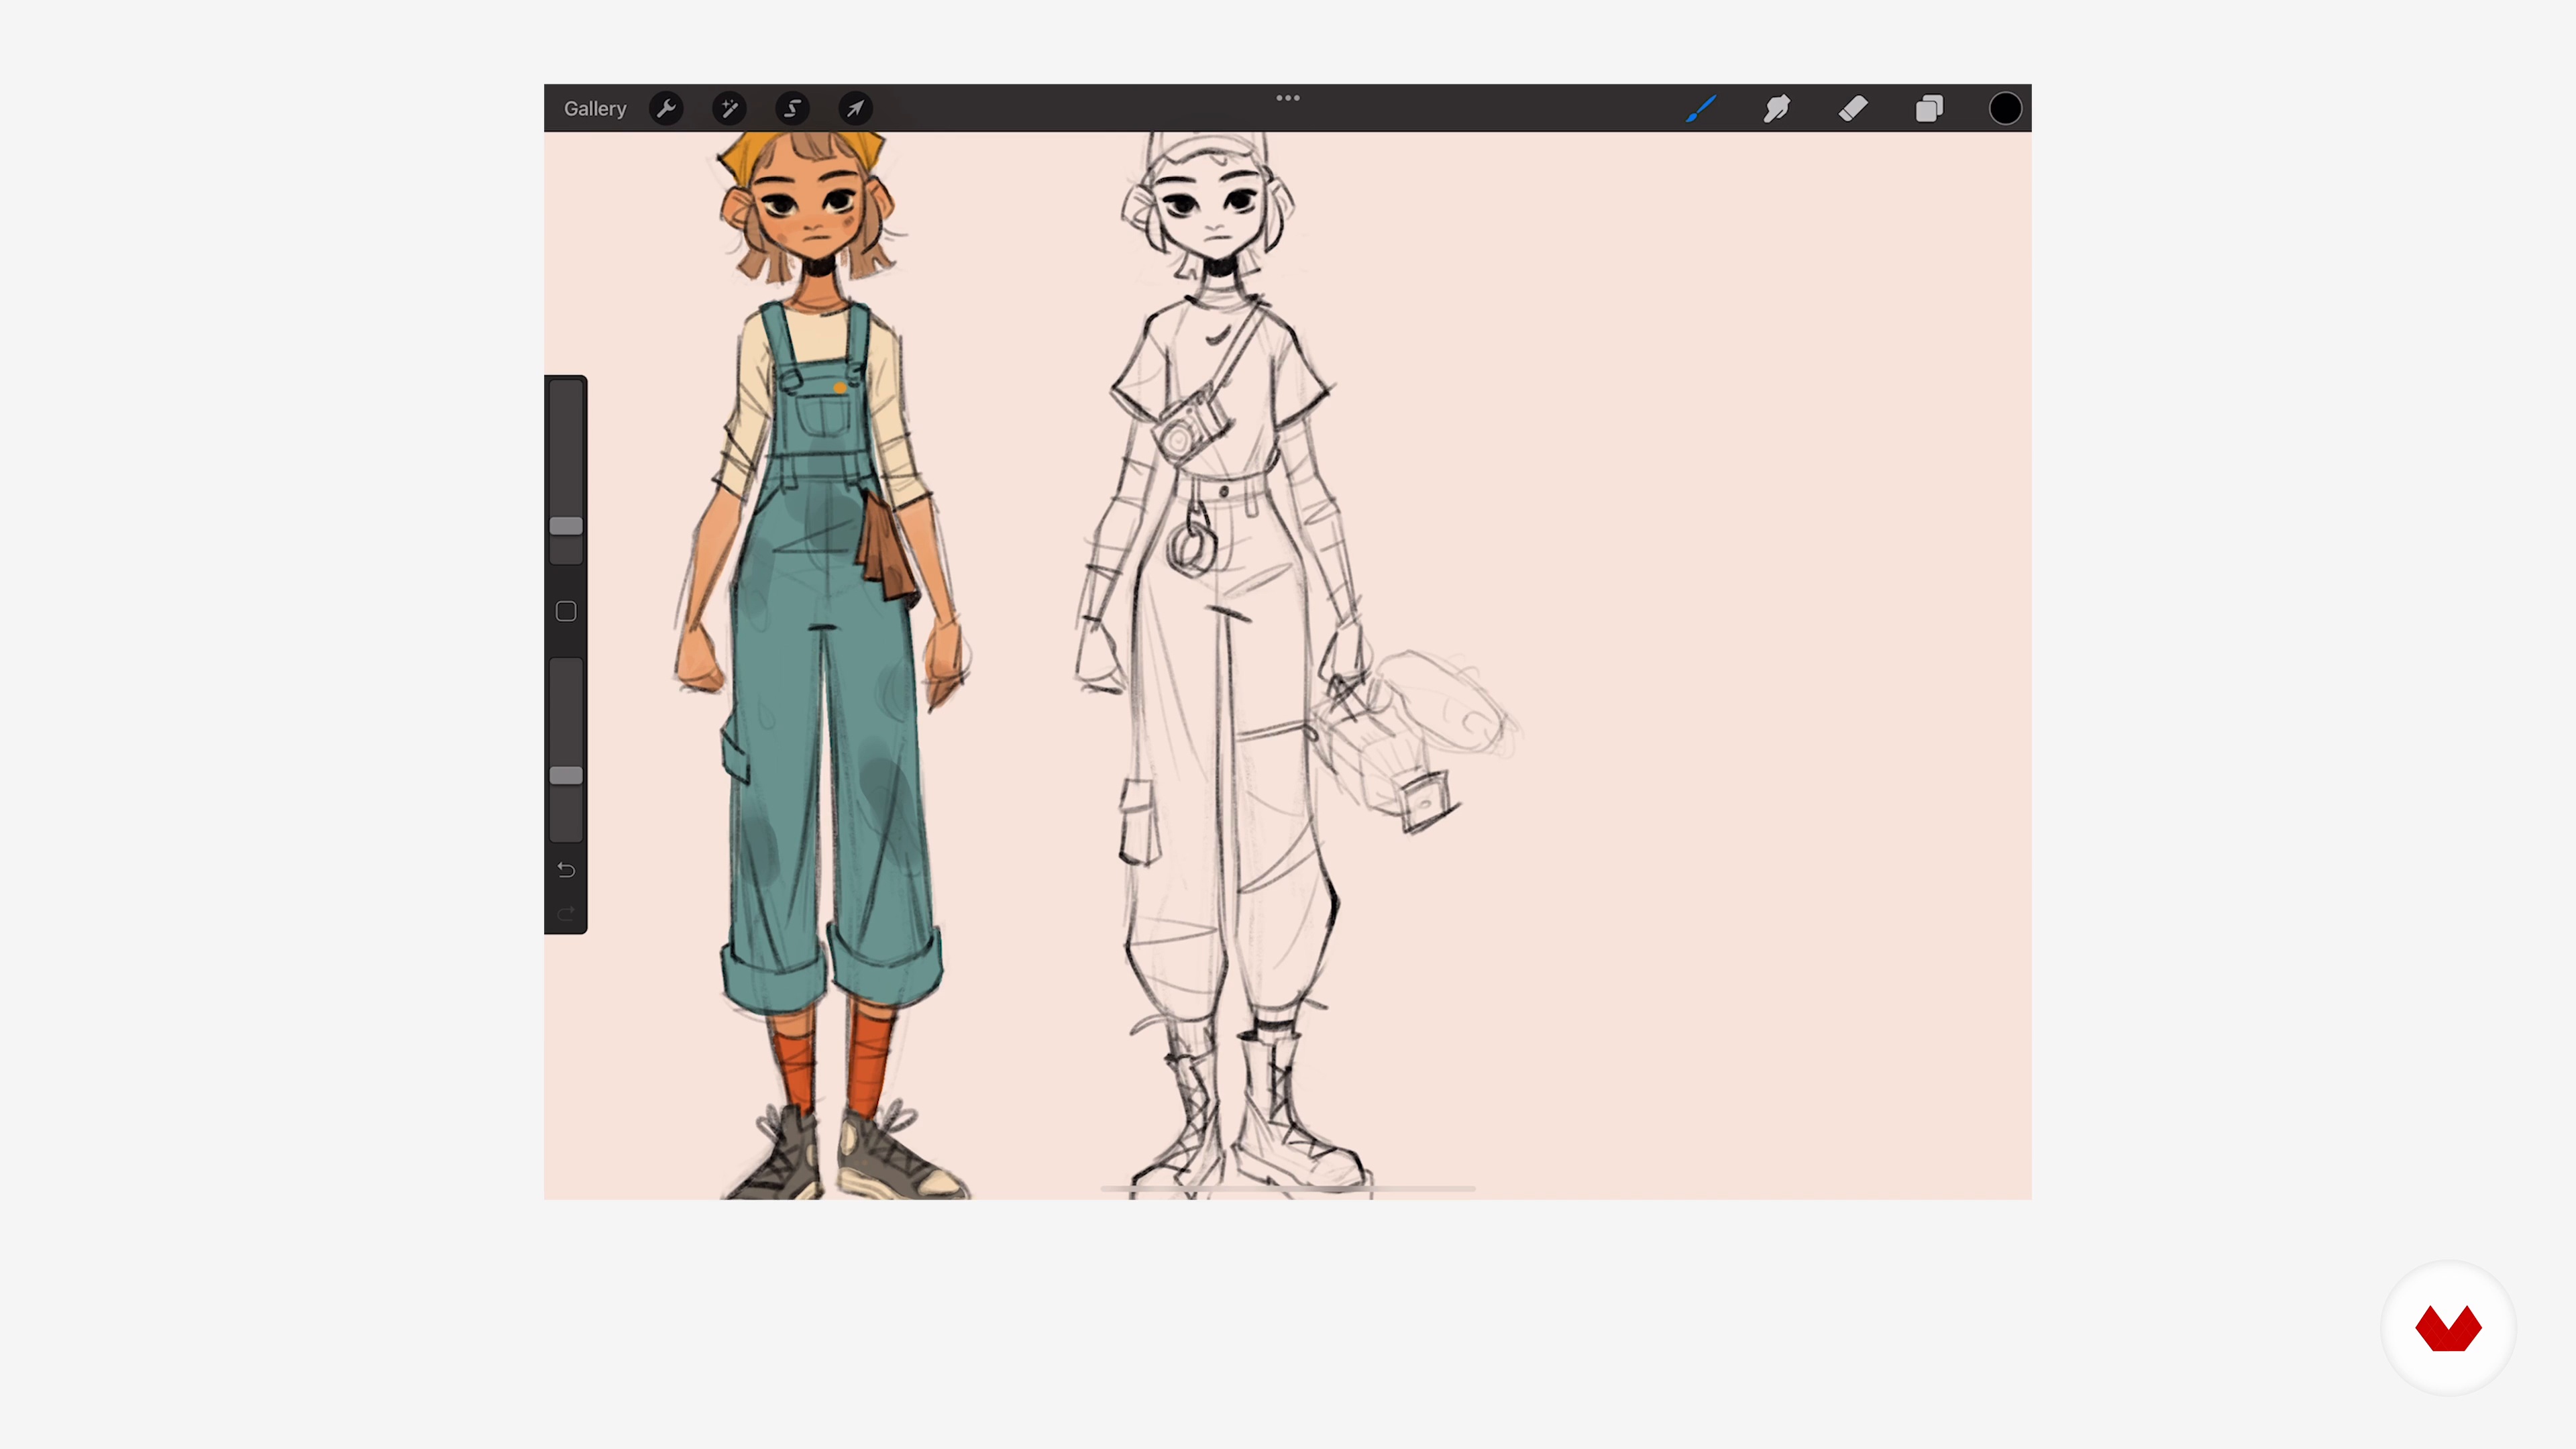Open the Layers panel
Viewport: 2576px width, 1449px height.
(1929, 108)
